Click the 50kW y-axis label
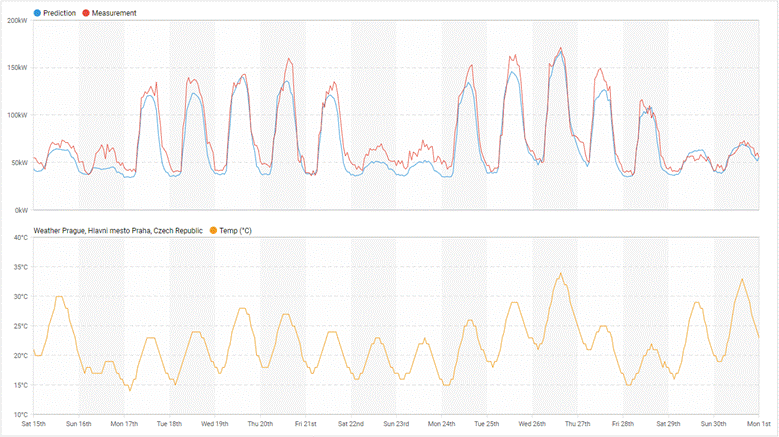The image size is (779, 437). (x=19, y=162)
